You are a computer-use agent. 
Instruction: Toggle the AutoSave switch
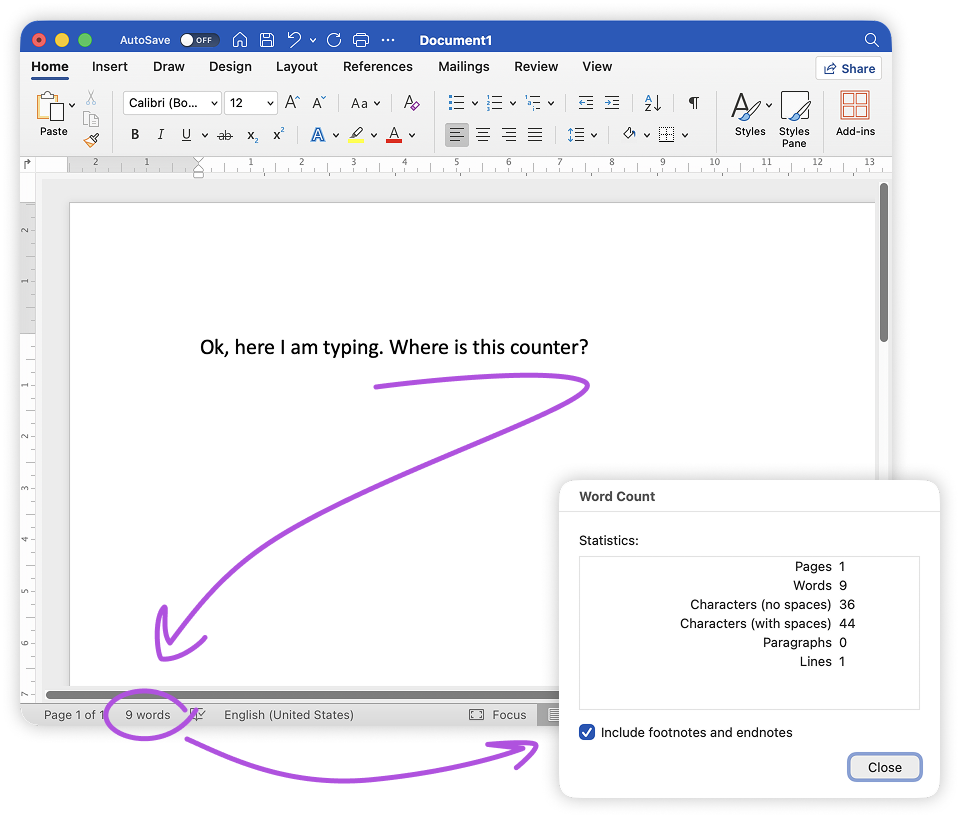[200, 40]
